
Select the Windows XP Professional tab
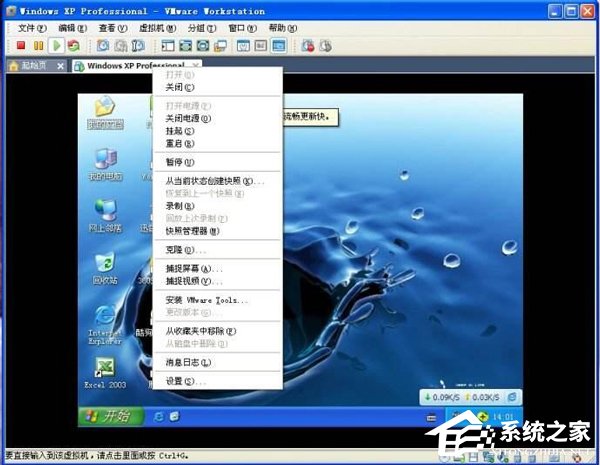click(136, 66)
